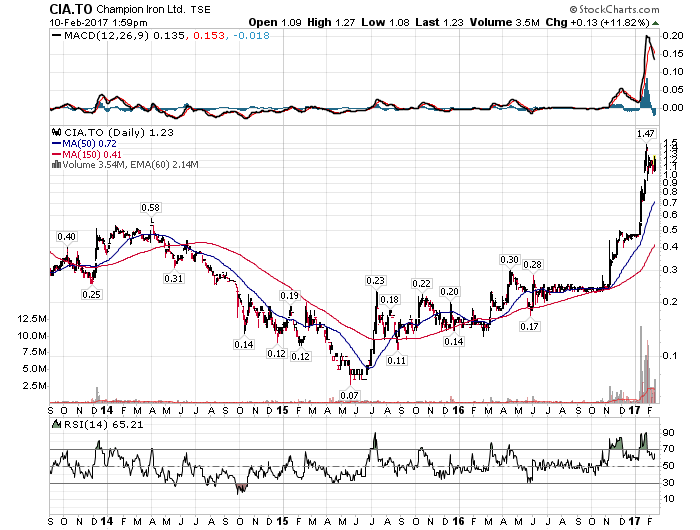
Task: Click the Champion Iron Ltd. company name
Action: tap(141, 9)
